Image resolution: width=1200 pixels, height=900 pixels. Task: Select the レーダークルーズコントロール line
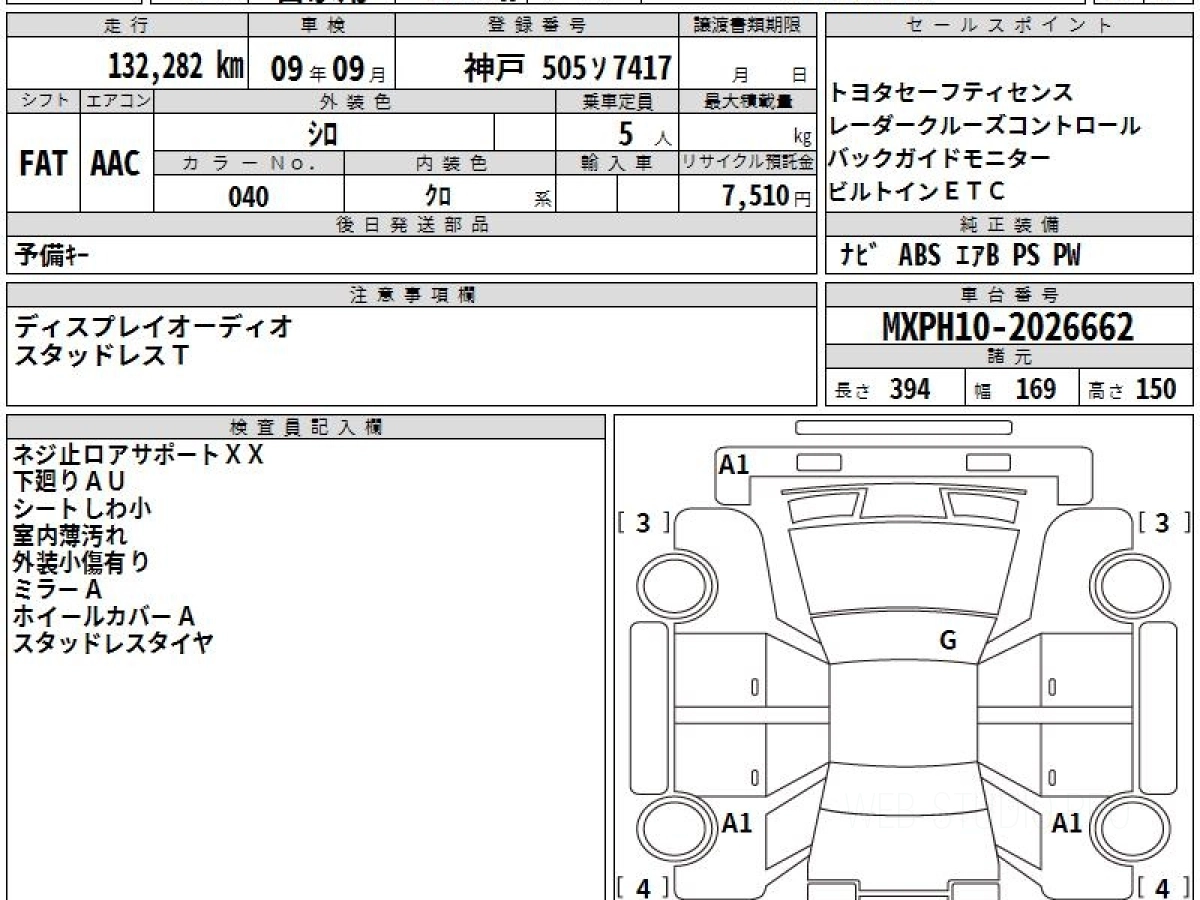pyautogui.click(x=984, y=126)
